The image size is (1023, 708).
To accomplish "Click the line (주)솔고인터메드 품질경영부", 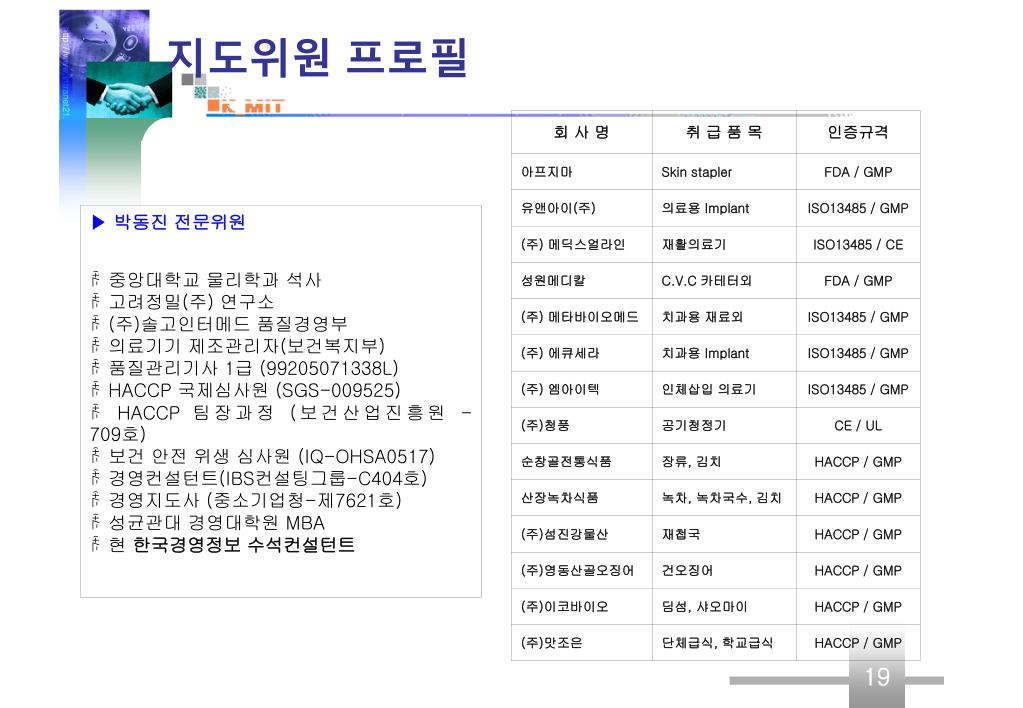I will 228,324.
